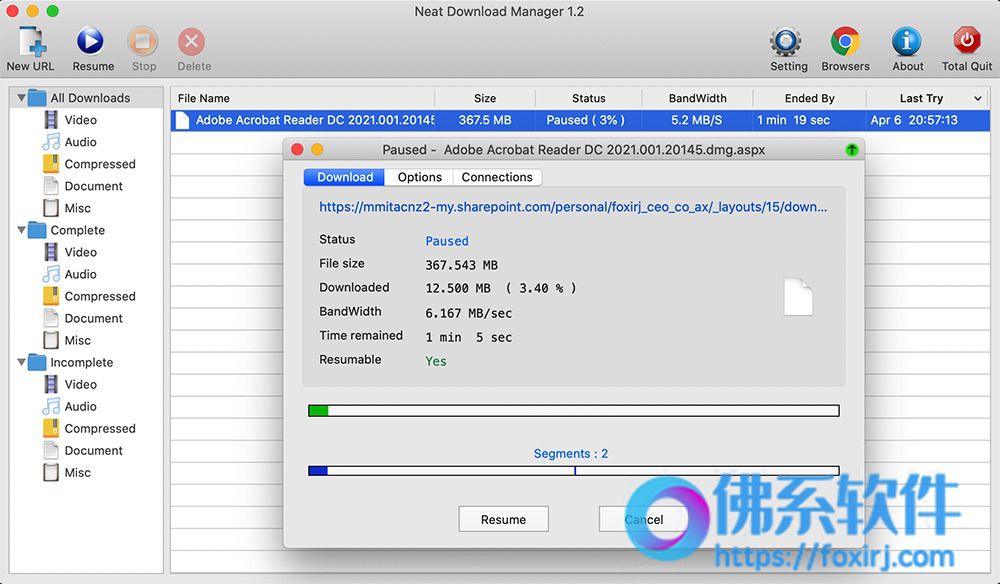The height and width of the screenshot is (584, 1000).
Task: Sort by the Ended By column header
Action: click(x=809, y=98)
